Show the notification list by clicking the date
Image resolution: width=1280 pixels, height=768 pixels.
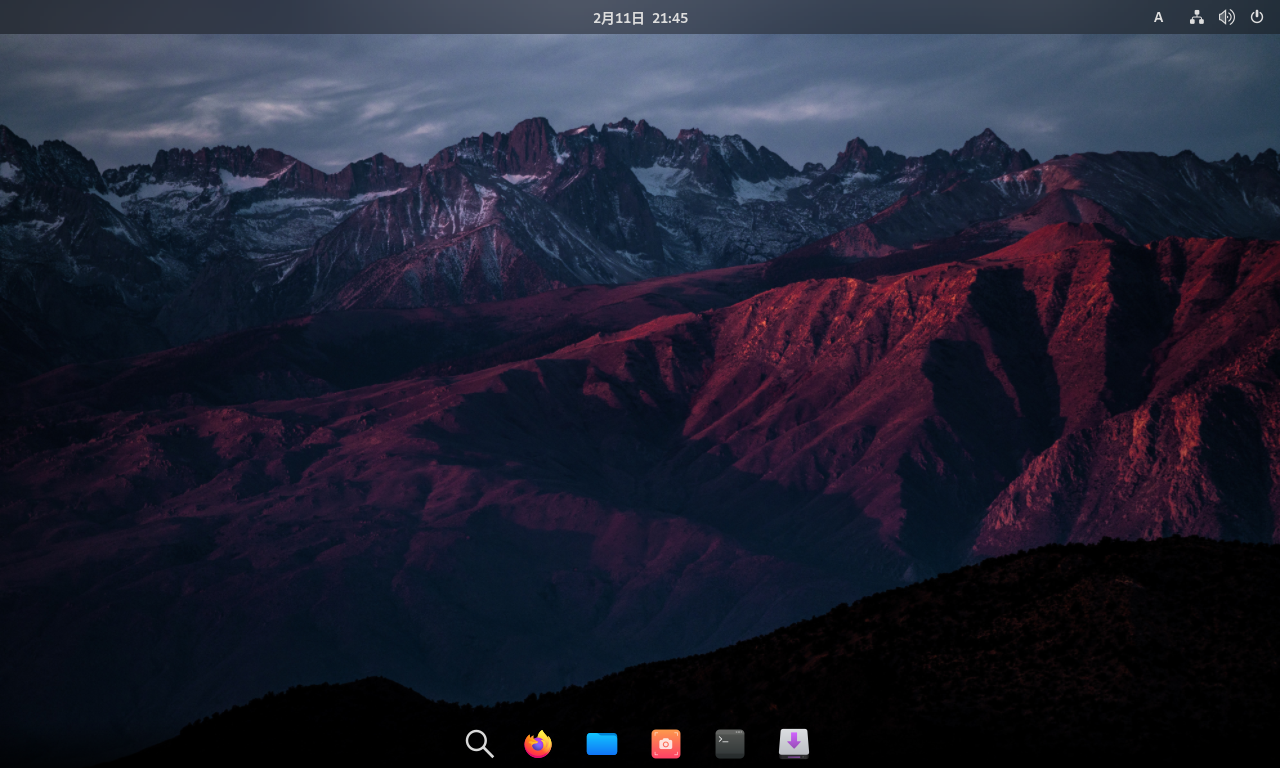coord(639,17)
